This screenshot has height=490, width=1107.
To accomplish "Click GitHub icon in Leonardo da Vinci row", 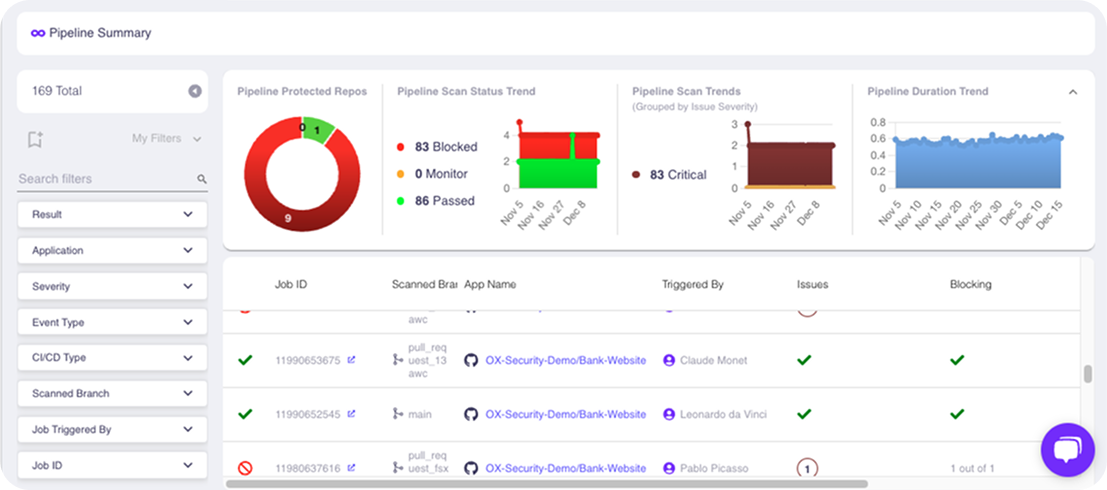I will click(471, 414).
